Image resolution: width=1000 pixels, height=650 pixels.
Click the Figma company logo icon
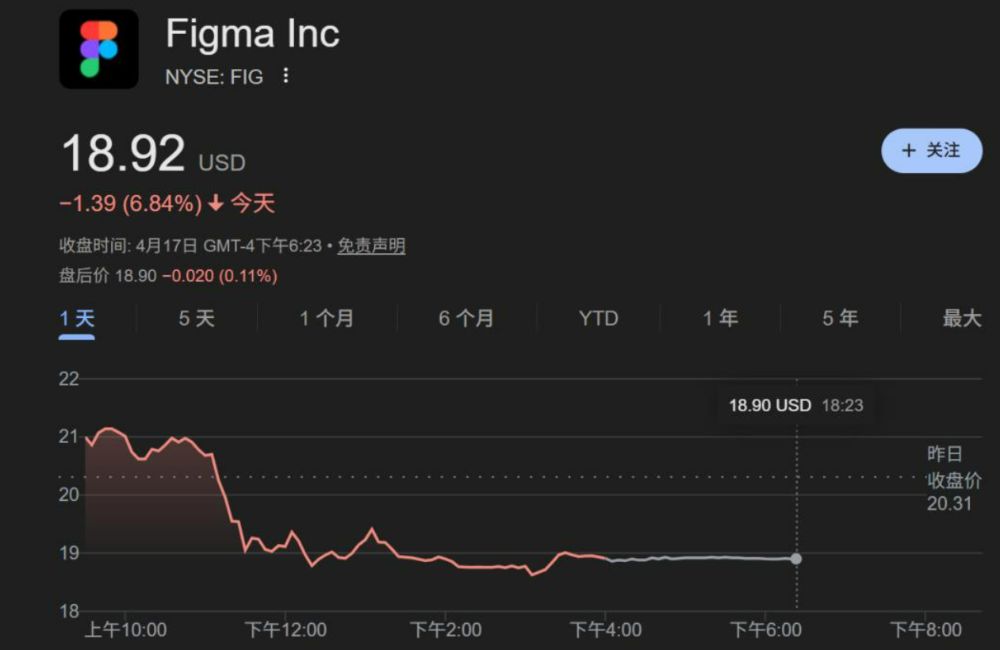(x=98, y=49)
